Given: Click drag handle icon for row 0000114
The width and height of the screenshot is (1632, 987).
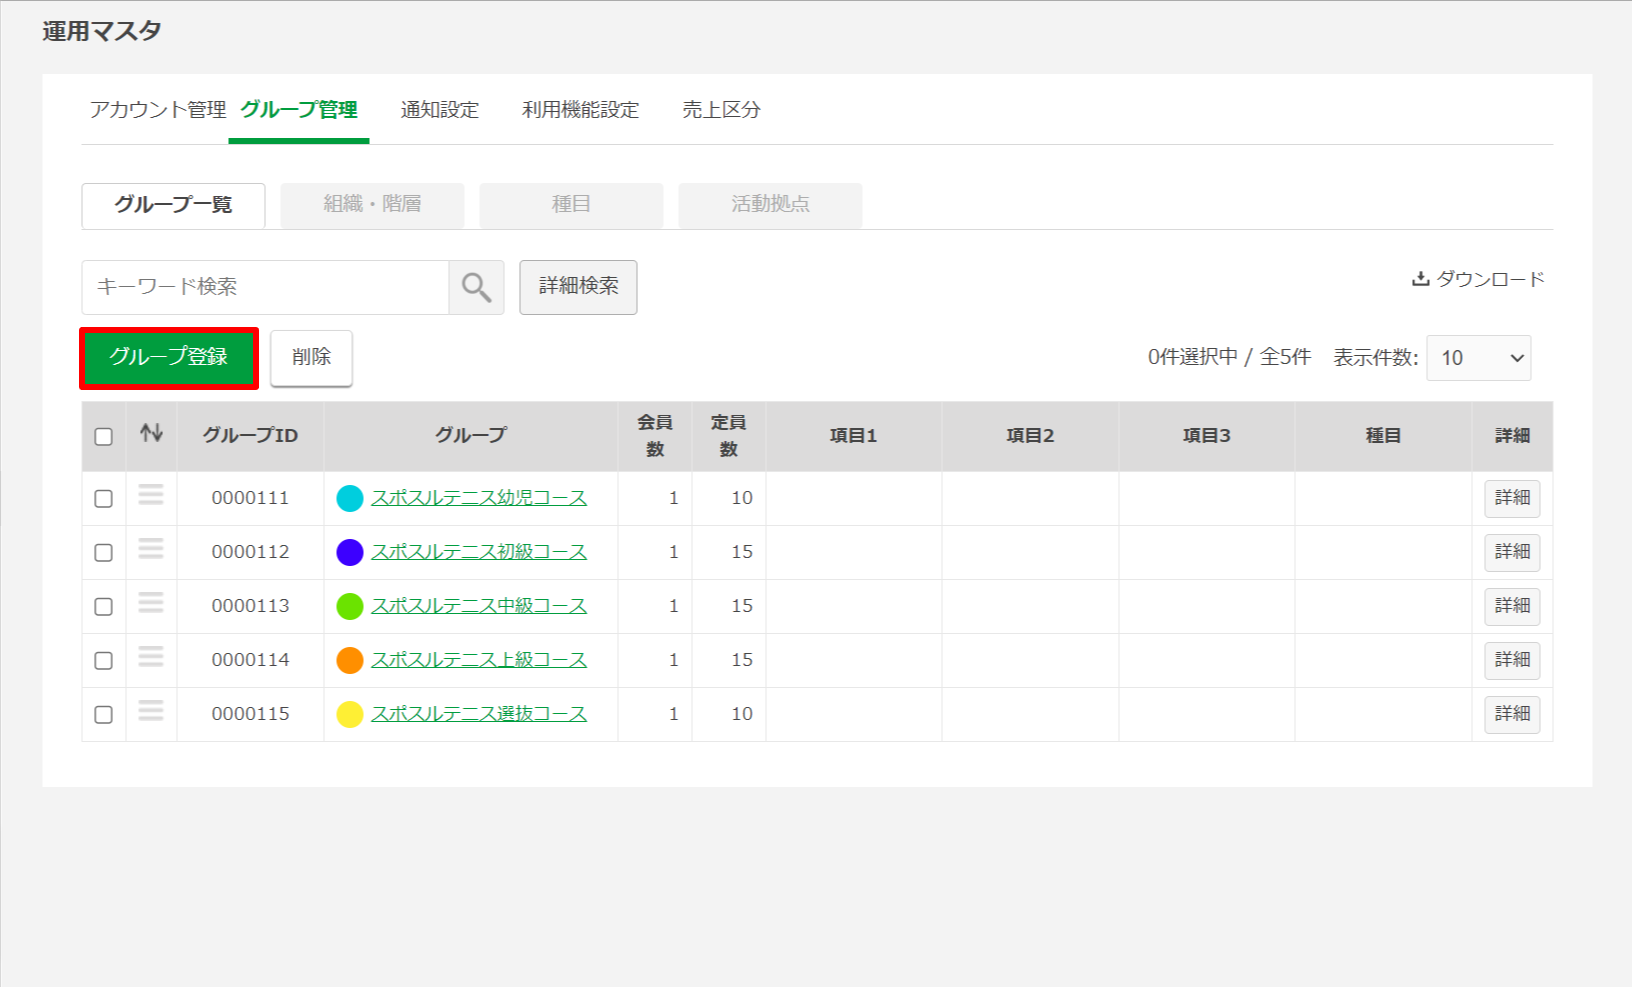Looking at the screenshot, I should (x=151, y=657).
